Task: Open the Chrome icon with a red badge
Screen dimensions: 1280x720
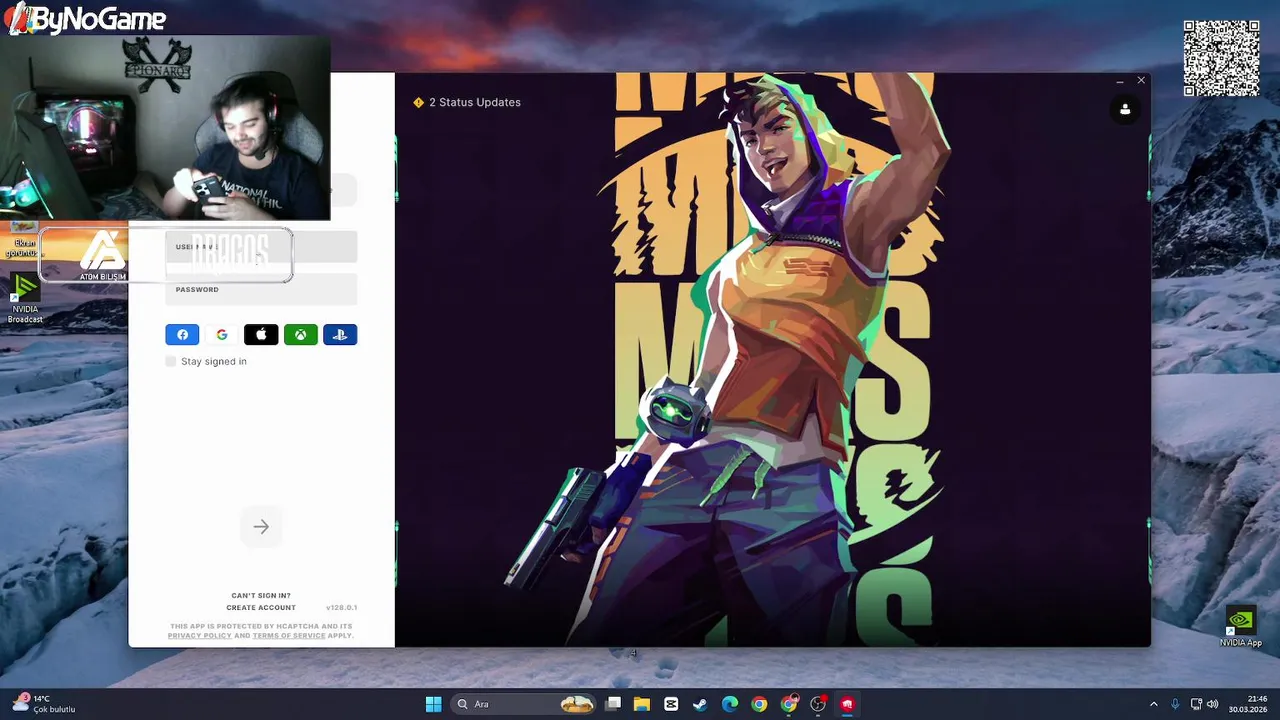Action: click(789, 704)
